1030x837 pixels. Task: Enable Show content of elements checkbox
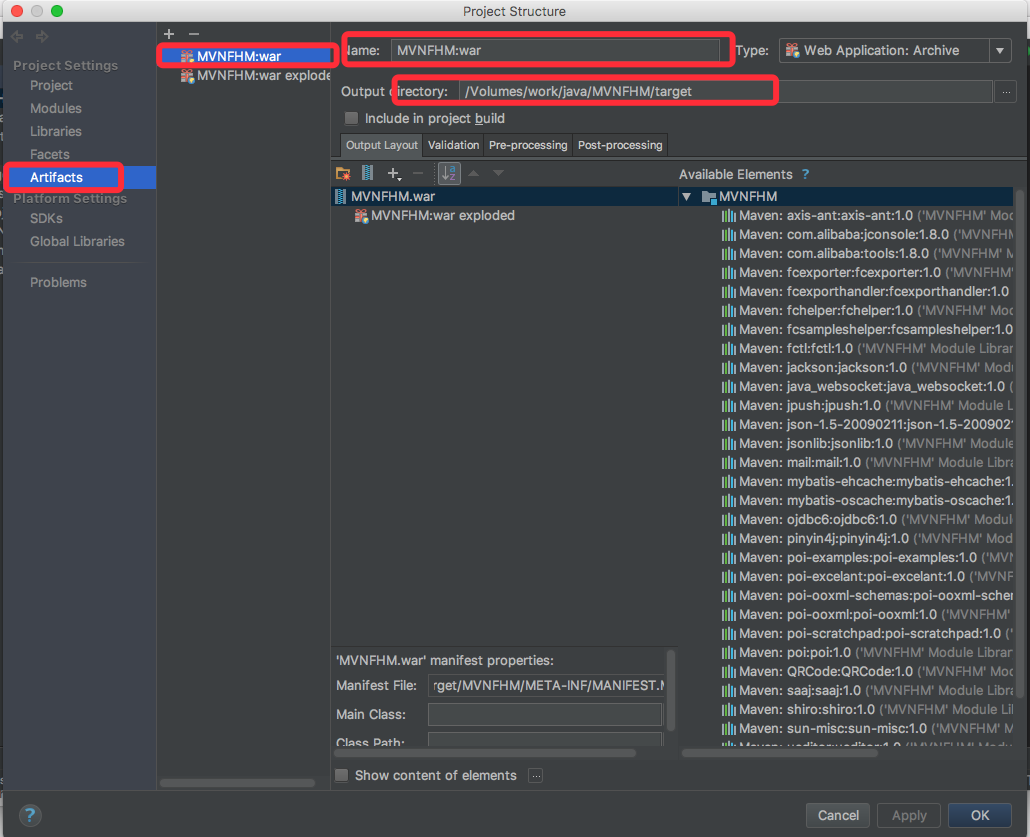[x=342, y=775]
